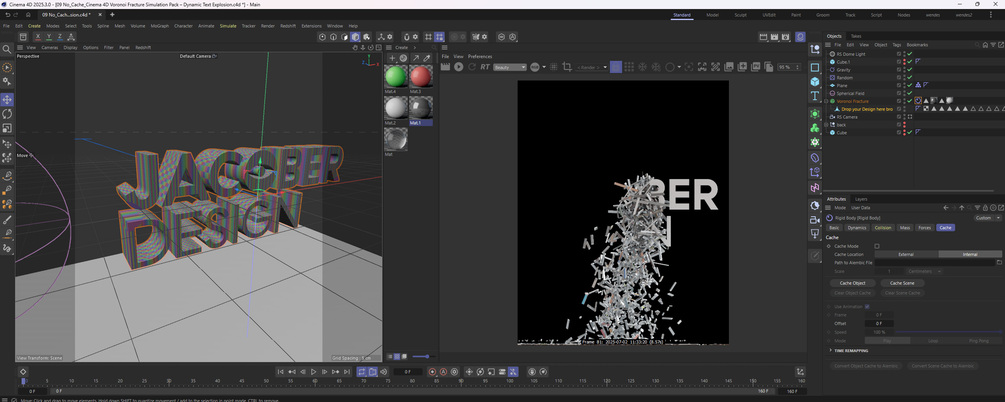Switch to the Sculpt layout tab
The width and height of the screenshot is (1005, 402).
[740, 15]
